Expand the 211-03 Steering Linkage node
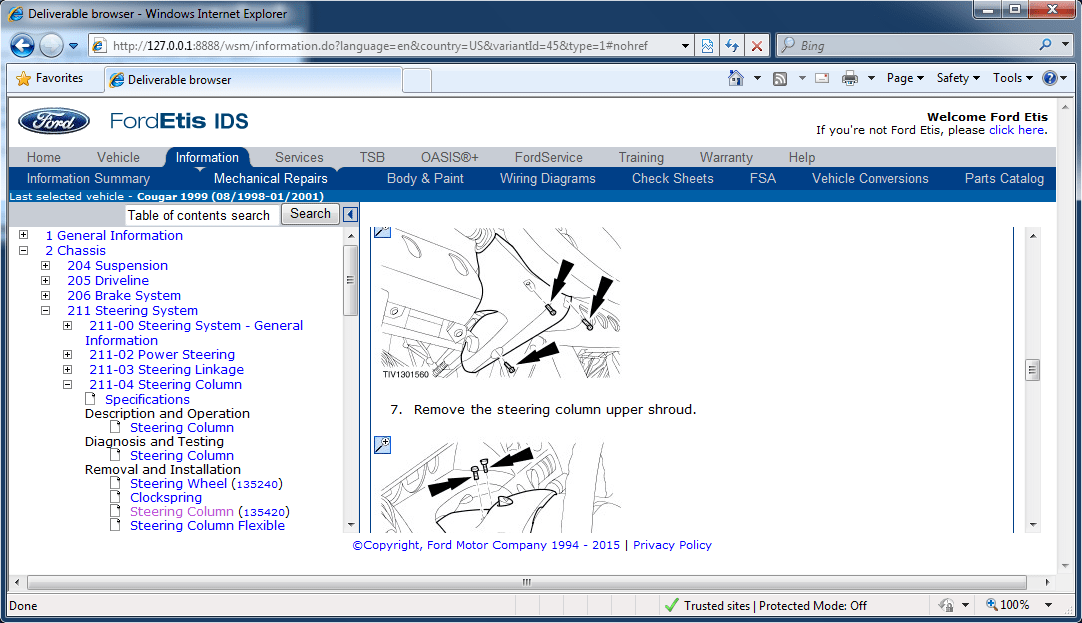1082x623 pixels. pos(68,370)
